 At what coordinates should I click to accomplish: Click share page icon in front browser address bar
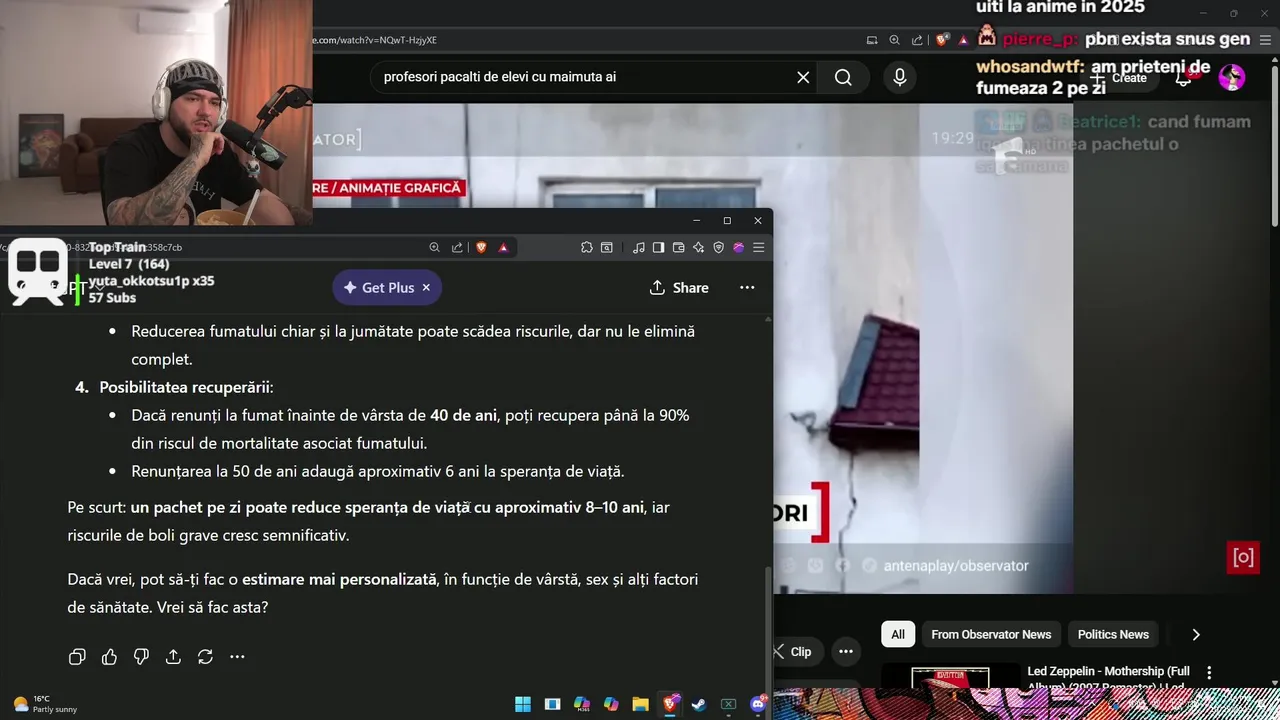[x=457, y=248]
